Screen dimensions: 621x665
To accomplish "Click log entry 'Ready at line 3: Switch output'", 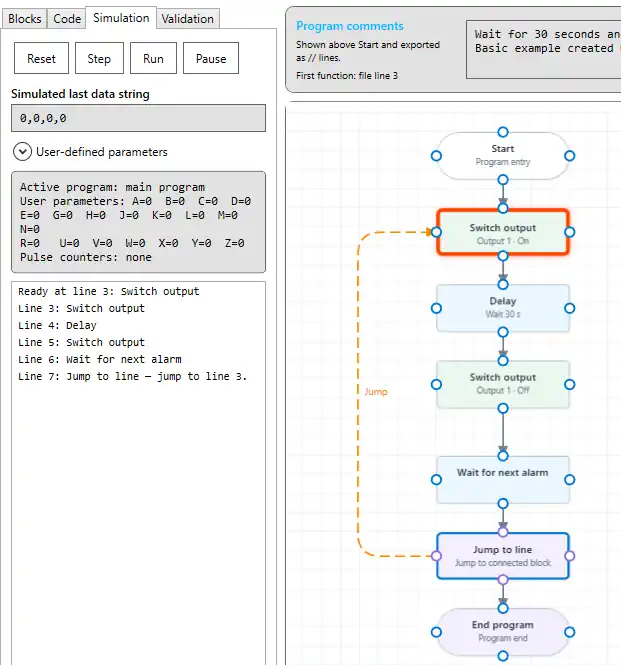I will point(109,291).
